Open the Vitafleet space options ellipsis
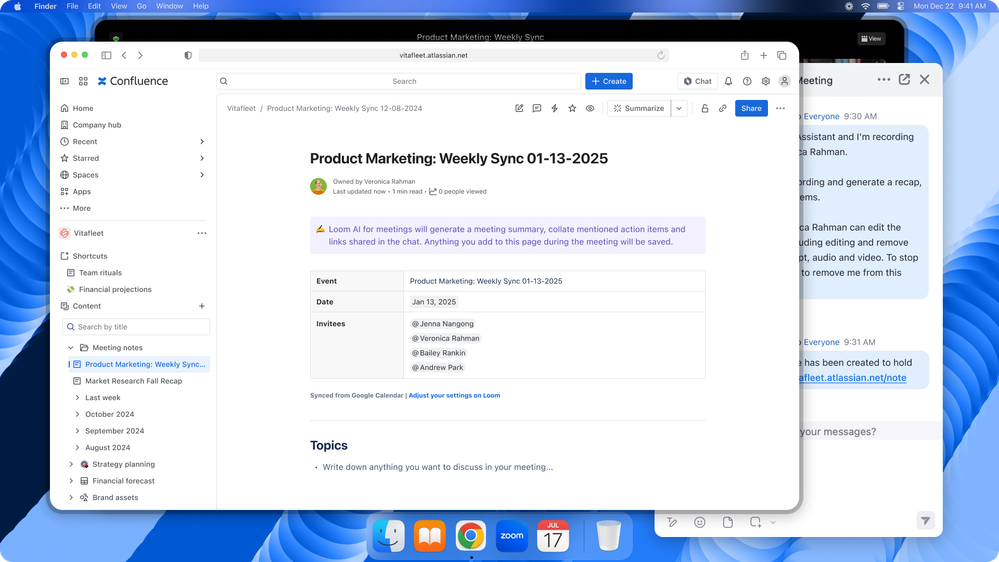The width and height of the screenshot is (999, 562). coord(202,233)
